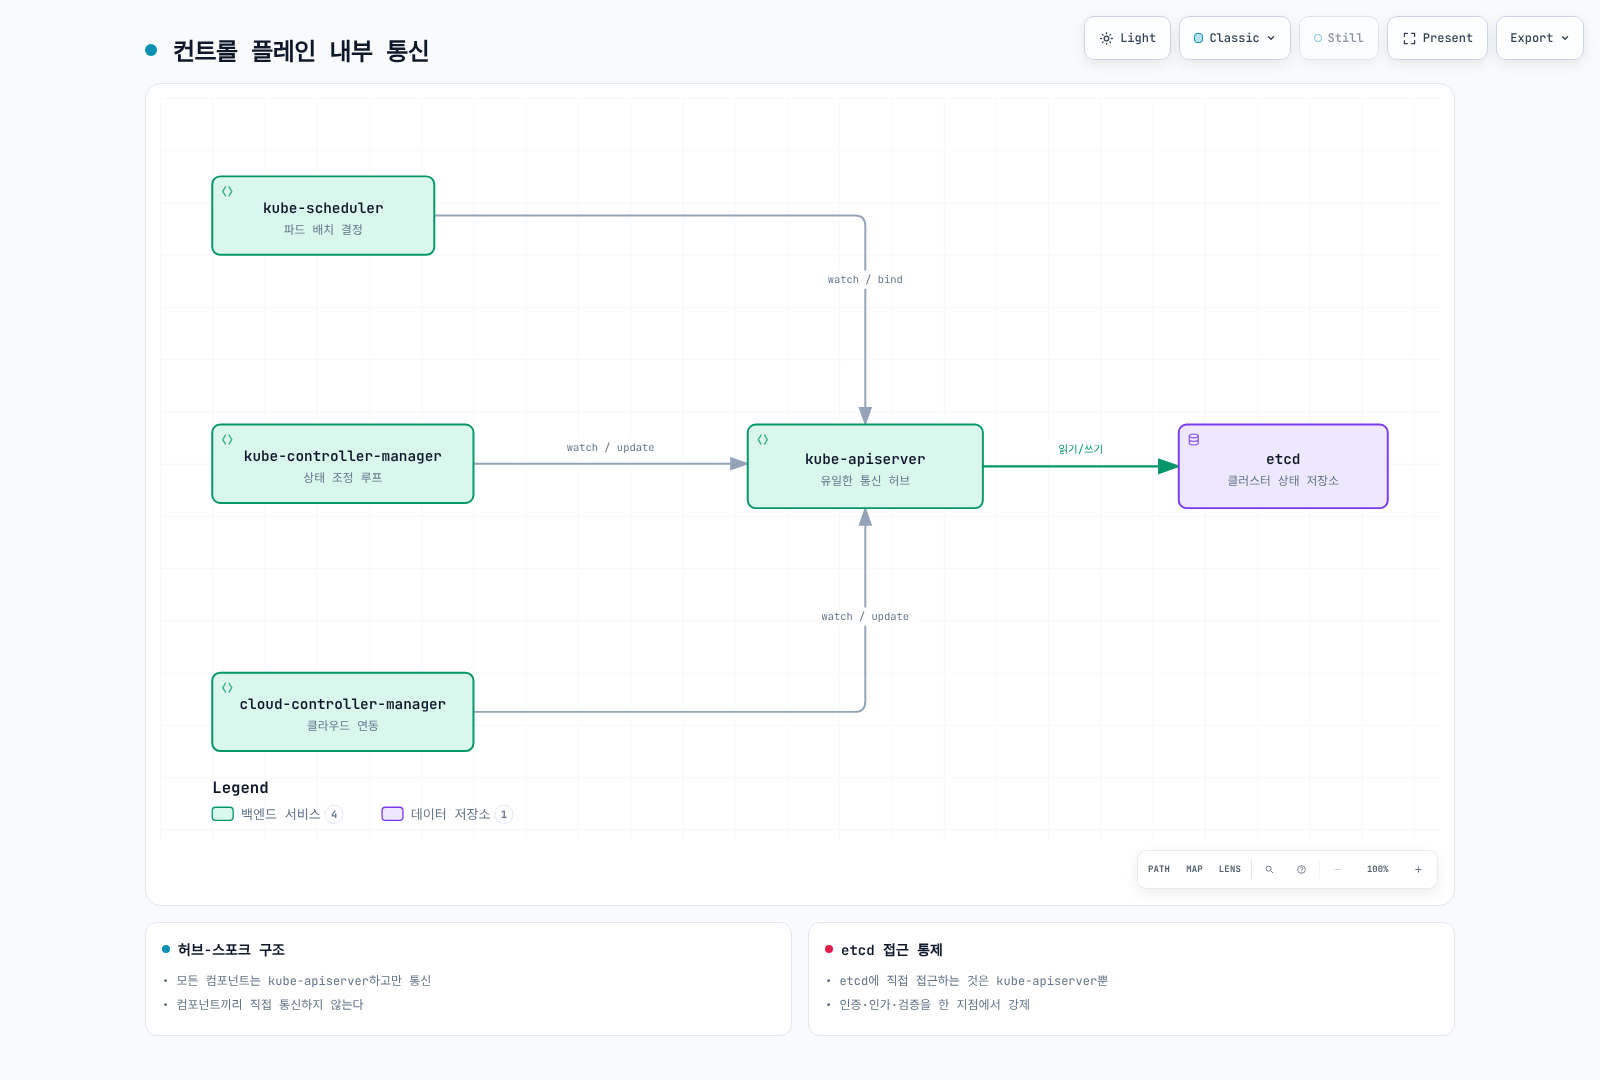Select the cloud-controller-manager node

343,712
